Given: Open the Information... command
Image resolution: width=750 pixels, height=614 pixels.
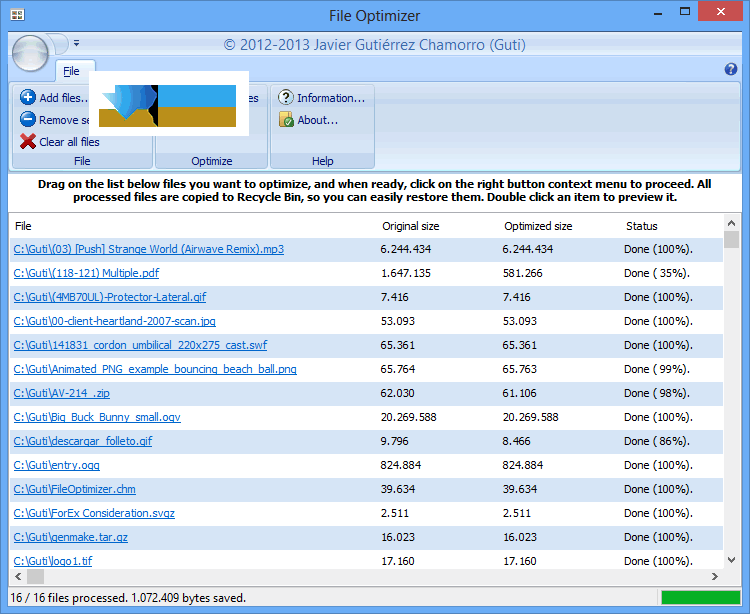Looking at the screenshot, I should point(331,98).
